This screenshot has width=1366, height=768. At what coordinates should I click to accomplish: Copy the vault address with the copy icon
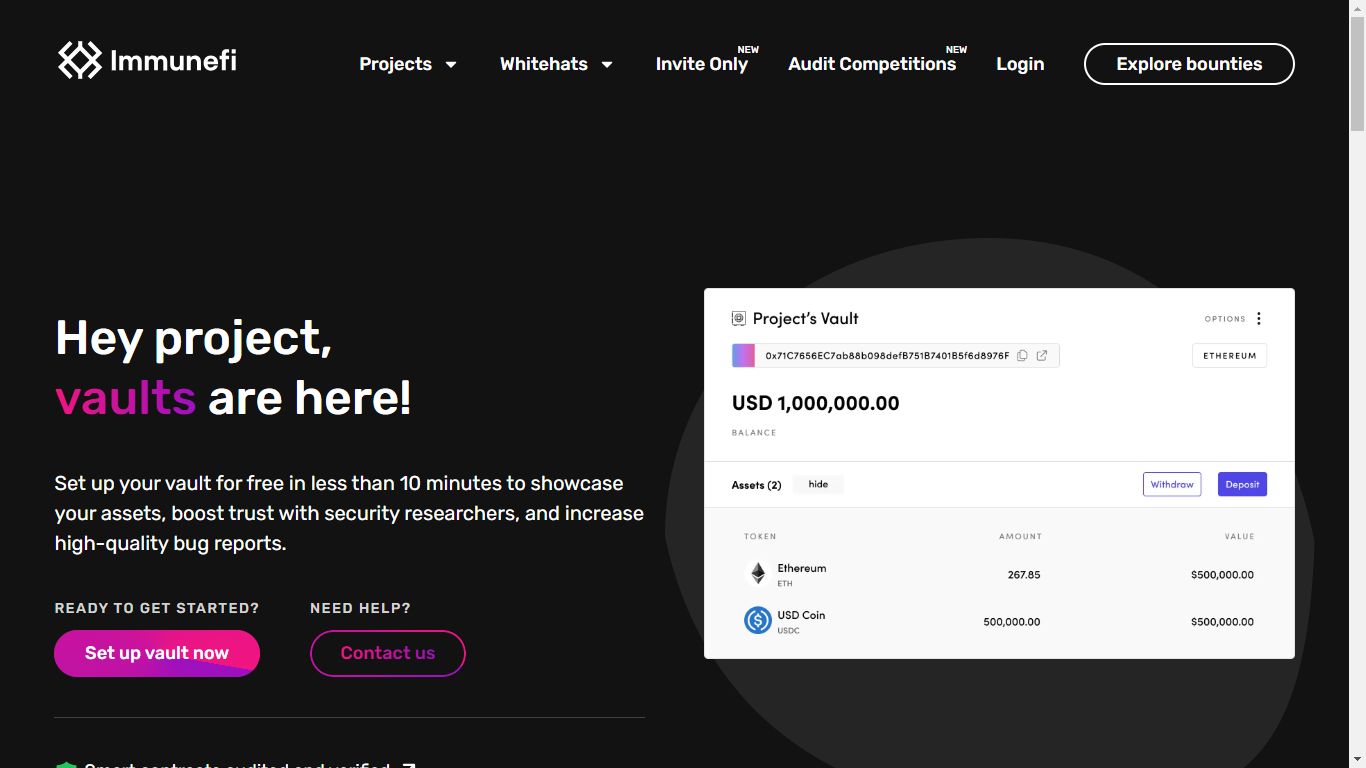point(1022,356)
